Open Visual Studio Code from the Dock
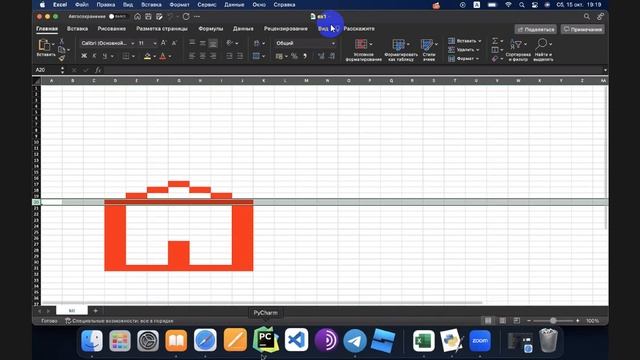This screenshot has width=640, height=360. (x=296, y=340)
